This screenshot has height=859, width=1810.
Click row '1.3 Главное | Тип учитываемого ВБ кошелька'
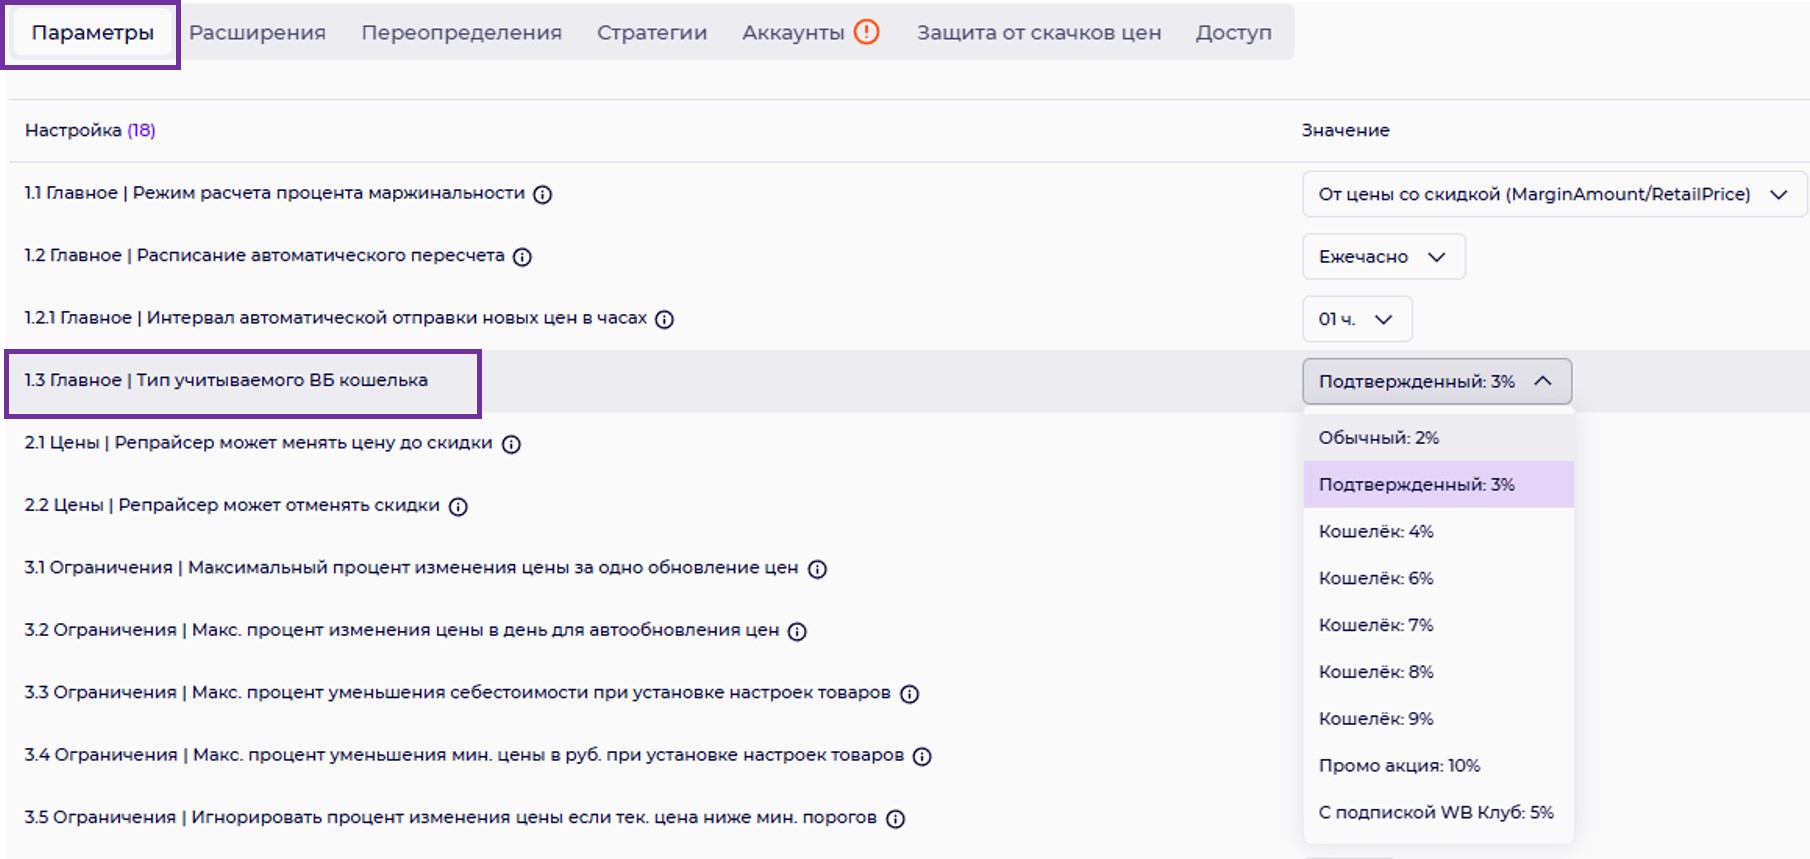tap(227, 381)
